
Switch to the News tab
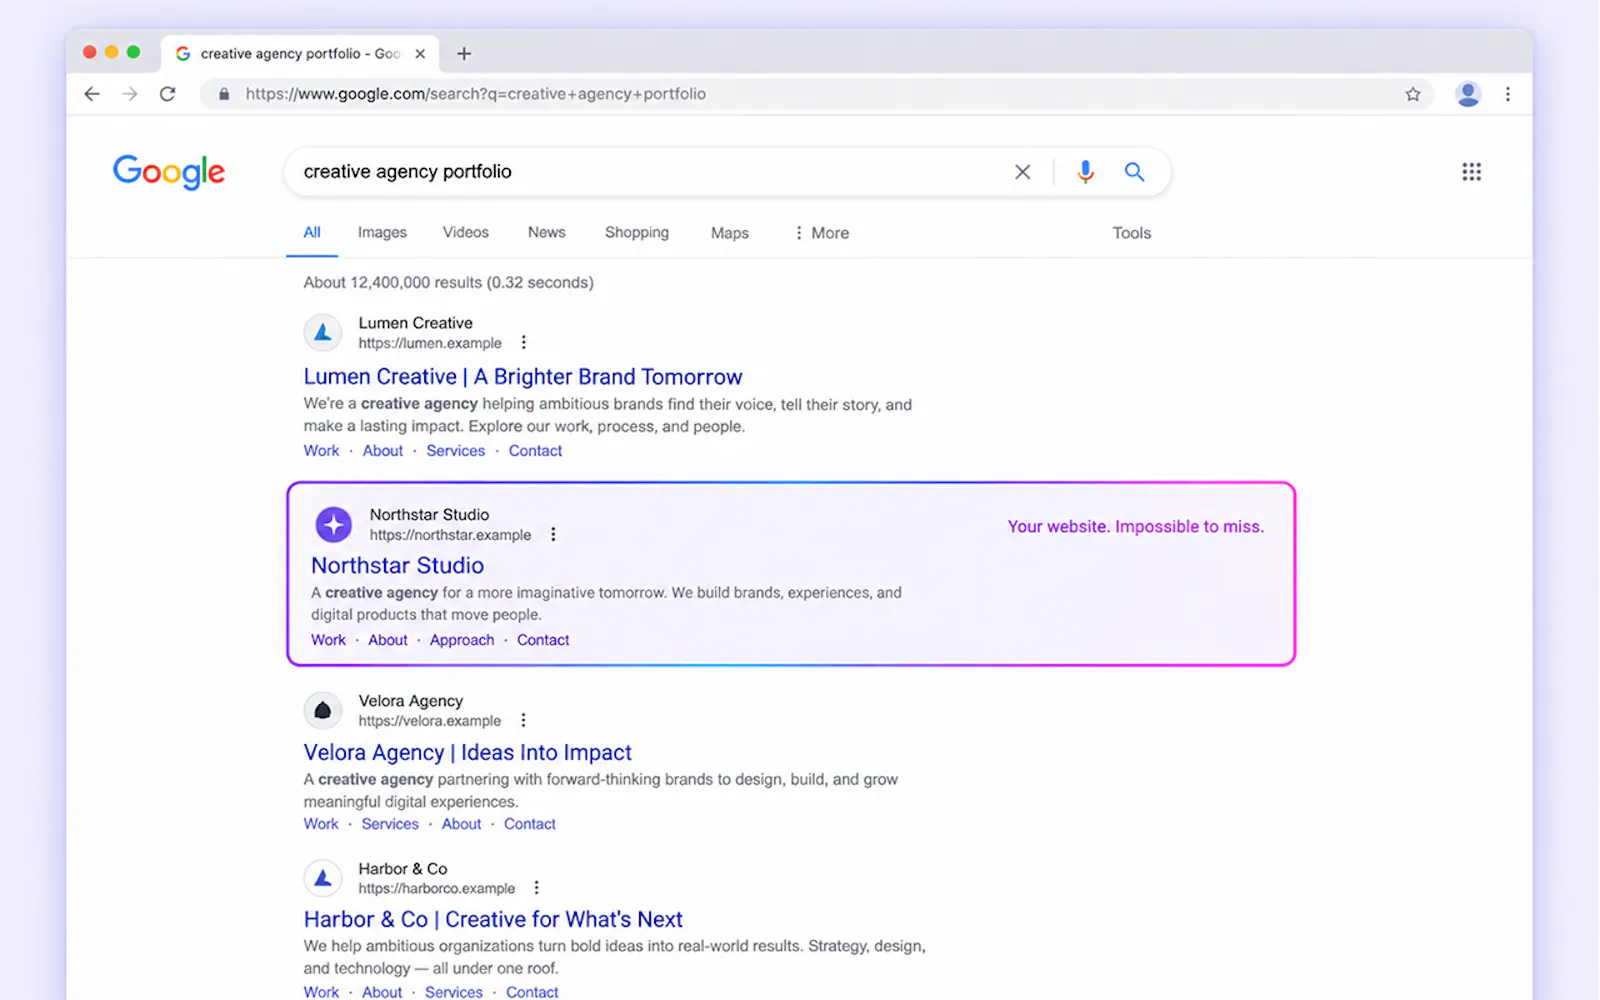pyautogui.click(x=547, y=233)
